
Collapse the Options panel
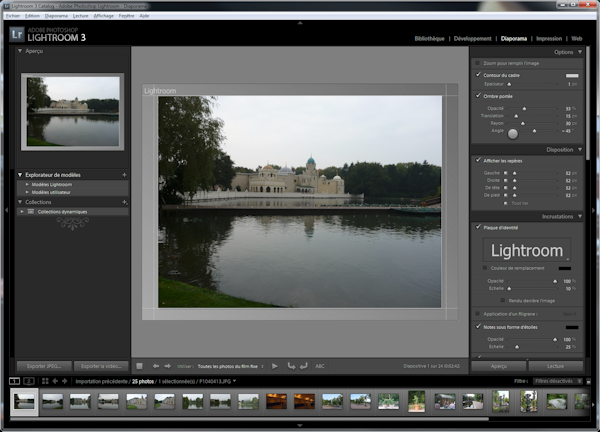point(581,52)
